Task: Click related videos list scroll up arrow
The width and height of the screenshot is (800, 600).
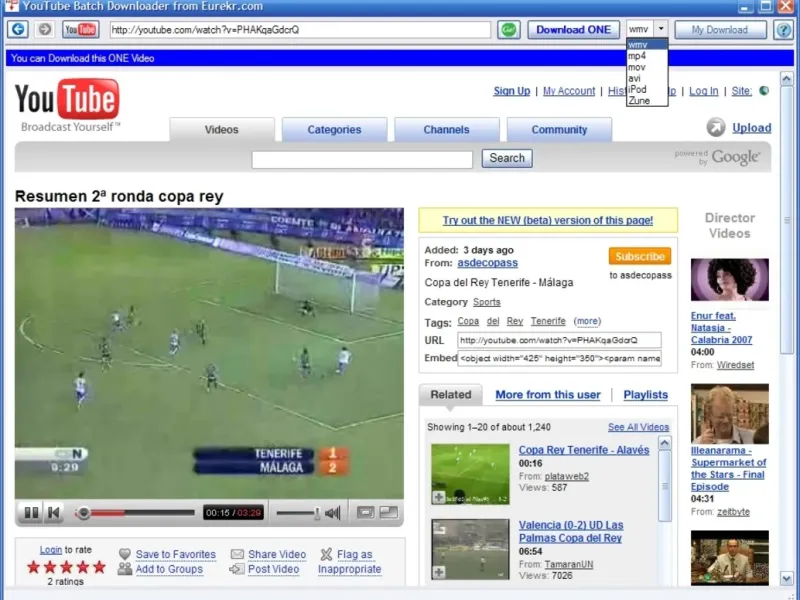Action: (x=664, y=443)
